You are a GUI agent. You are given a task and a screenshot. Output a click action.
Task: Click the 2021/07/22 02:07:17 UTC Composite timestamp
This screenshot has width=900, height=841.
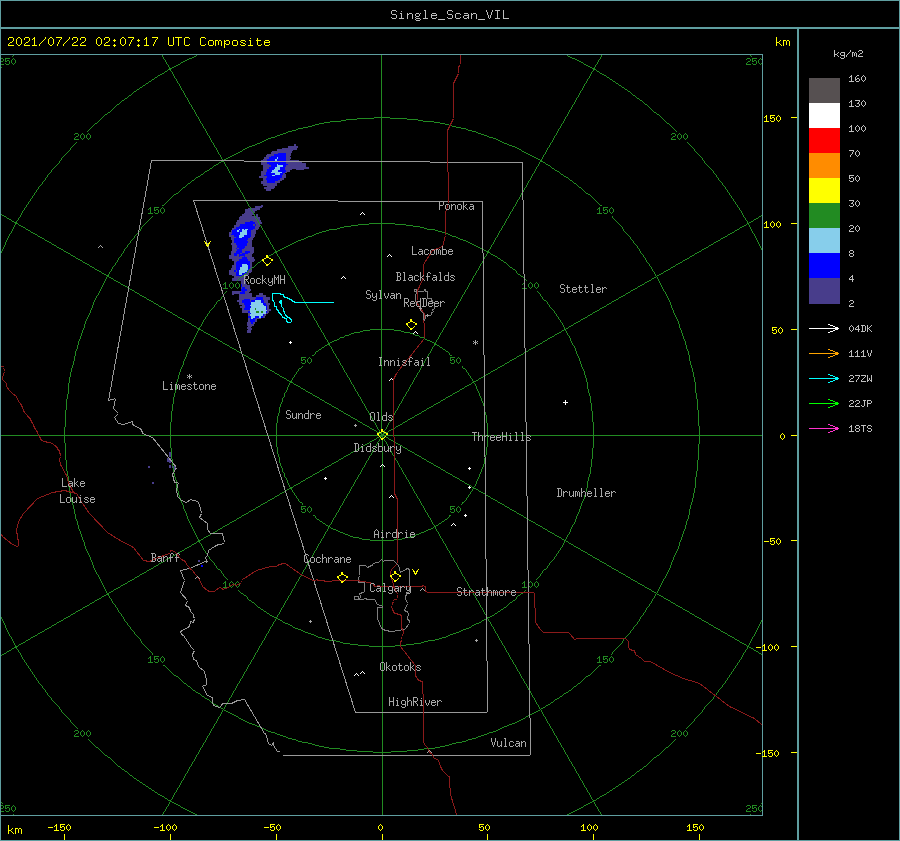click(138, 42)
